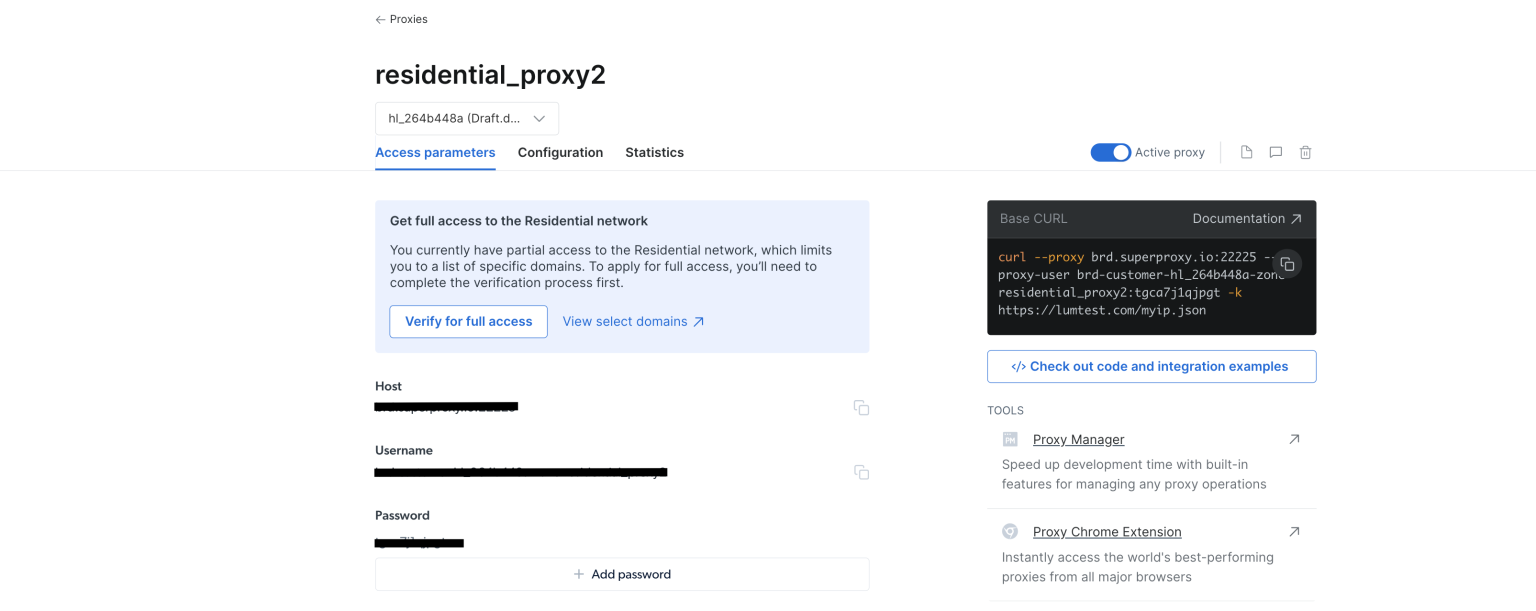
Task: Click the Verify for full access button
Action: pyautogui.click(x=468, y=321)
